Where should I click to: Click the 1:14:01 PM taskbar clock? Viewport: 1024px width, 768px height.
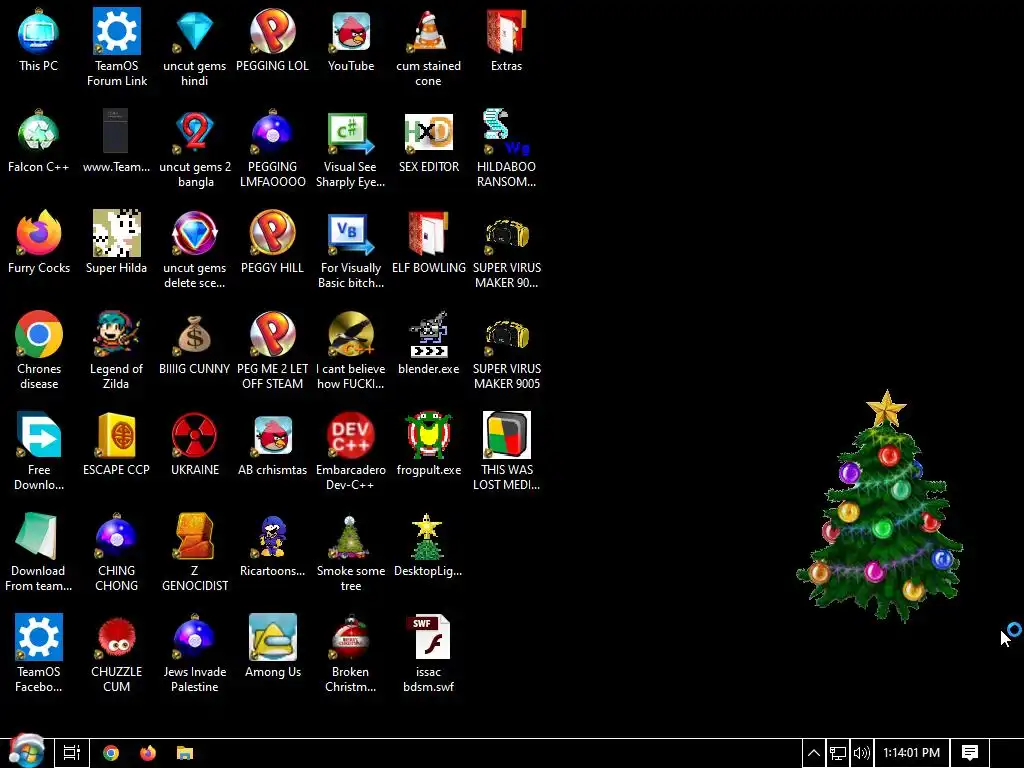tap(912, 753)
